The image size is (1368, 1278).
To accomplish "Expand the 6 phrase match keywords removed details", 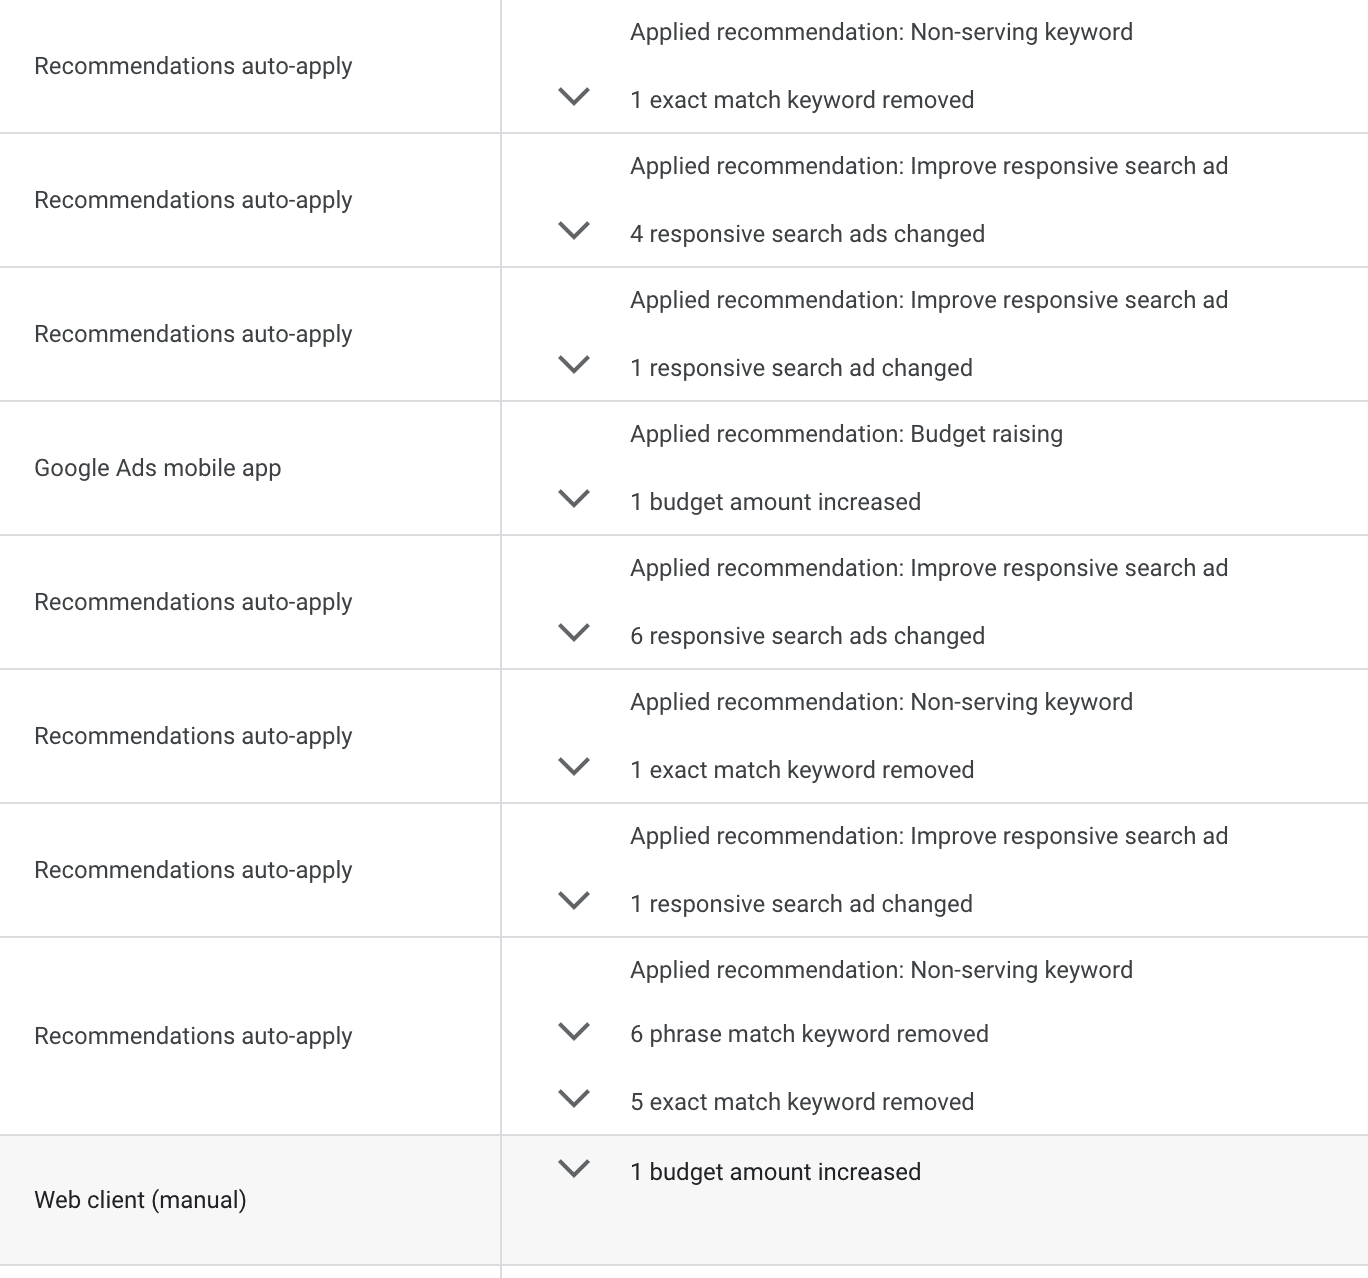I will click(574, 1032).
